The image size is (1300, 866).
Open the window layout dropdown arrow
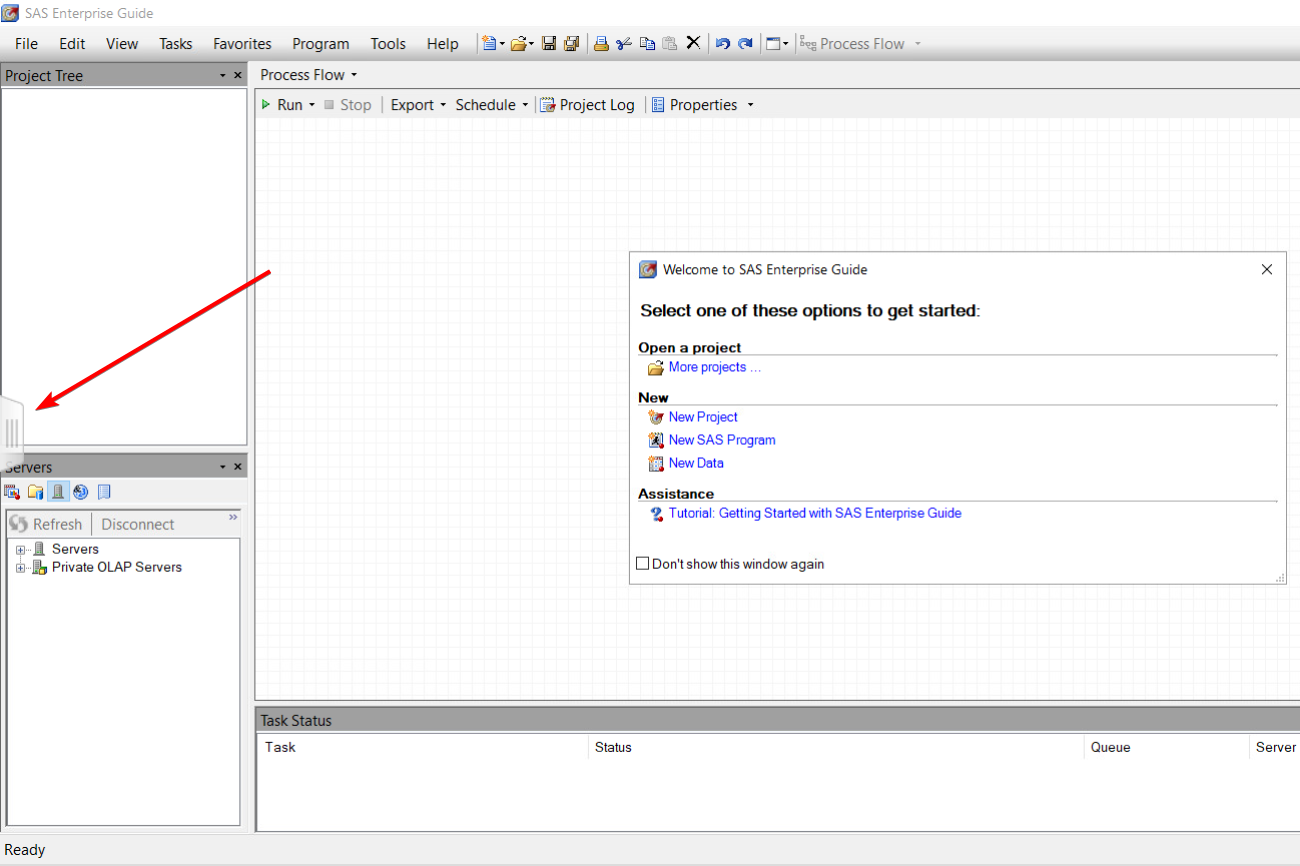click(x=785, y=44)
